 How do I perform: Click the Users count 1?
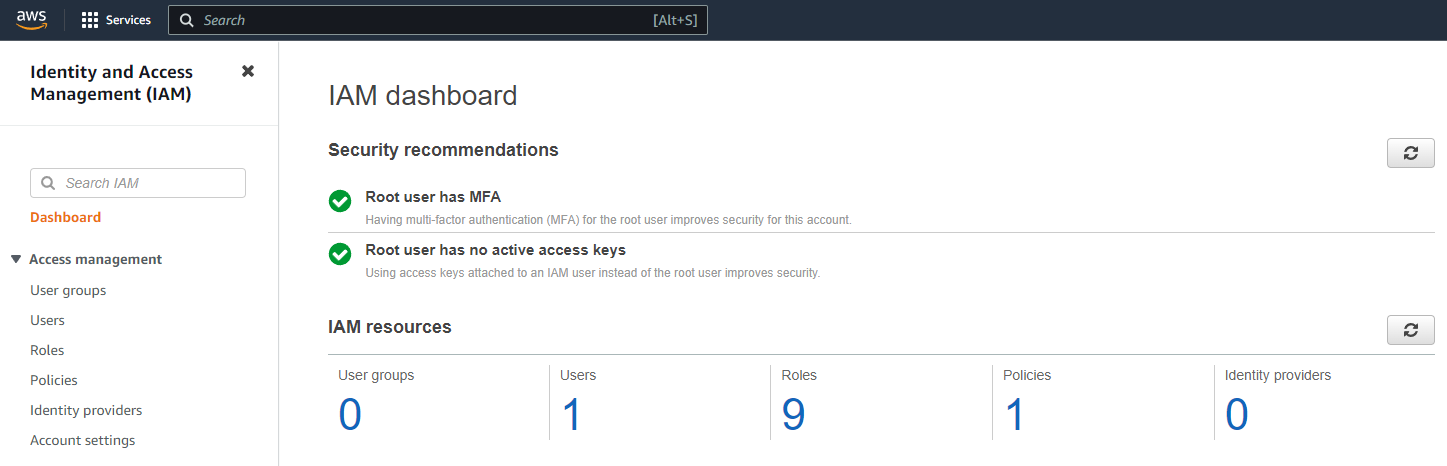click(571, 414)
